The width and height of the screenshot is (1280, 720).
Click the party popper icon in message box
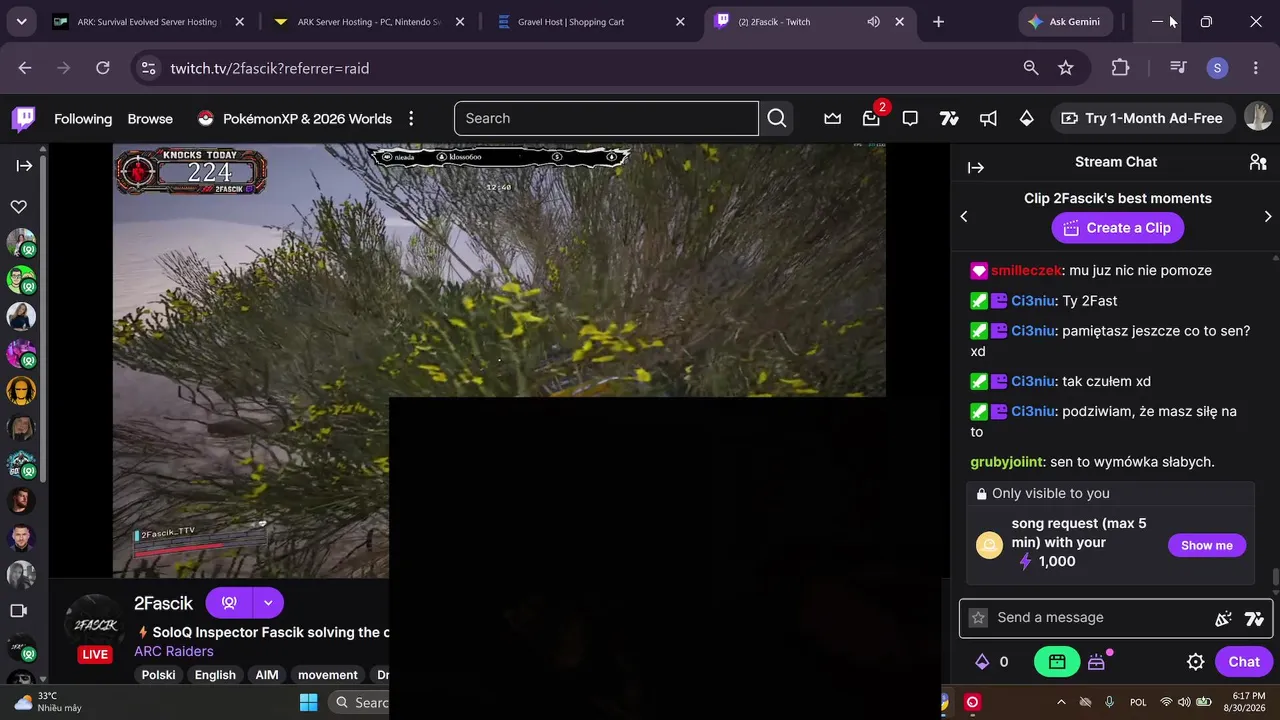click(1223, 619)
